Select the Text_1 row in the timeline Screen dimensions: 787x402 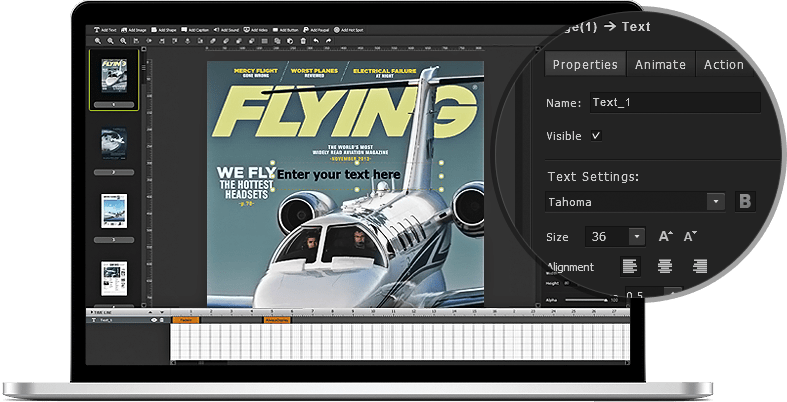pos(127,320)
